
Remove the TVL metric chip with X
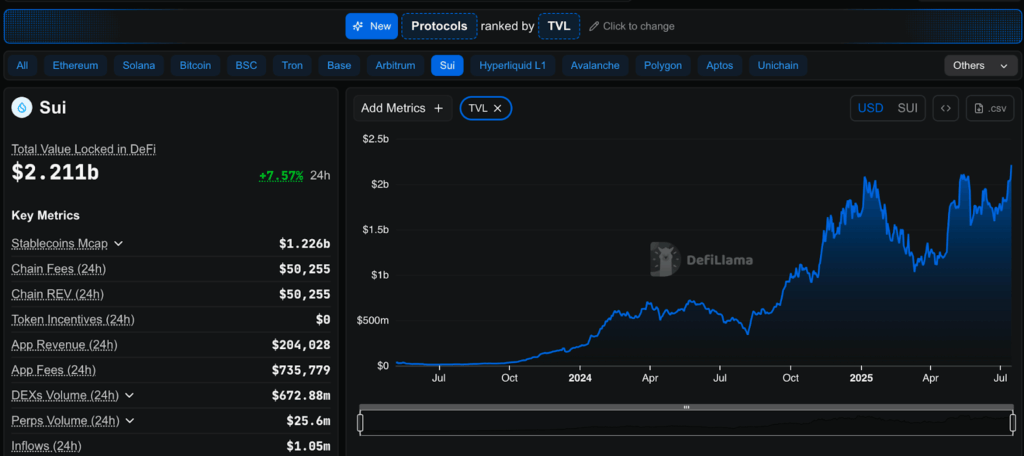497,108
